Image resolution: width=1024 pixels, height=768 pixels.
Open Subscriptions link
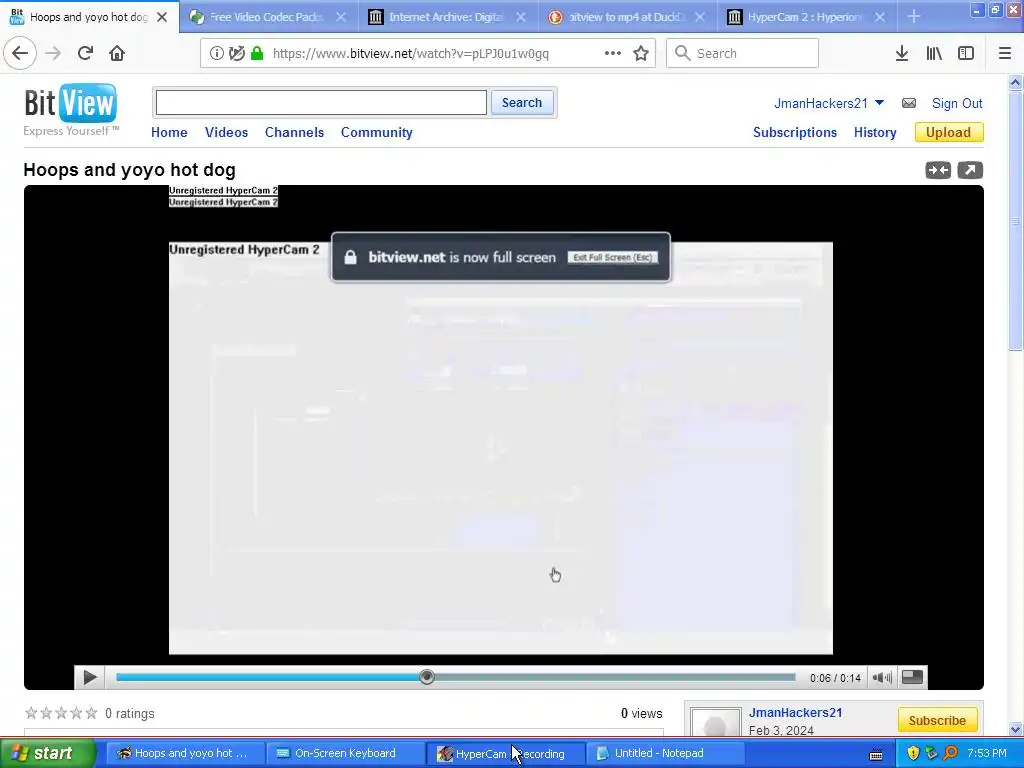coord(795,133)
